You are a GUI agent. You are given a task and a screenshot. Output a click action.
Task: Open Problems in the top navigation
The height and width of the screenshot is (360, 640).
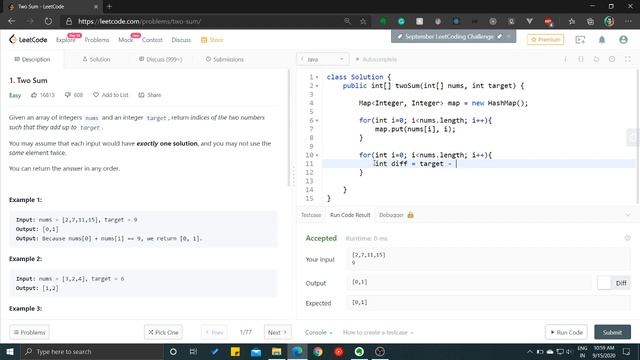click(x=97, y=40)
